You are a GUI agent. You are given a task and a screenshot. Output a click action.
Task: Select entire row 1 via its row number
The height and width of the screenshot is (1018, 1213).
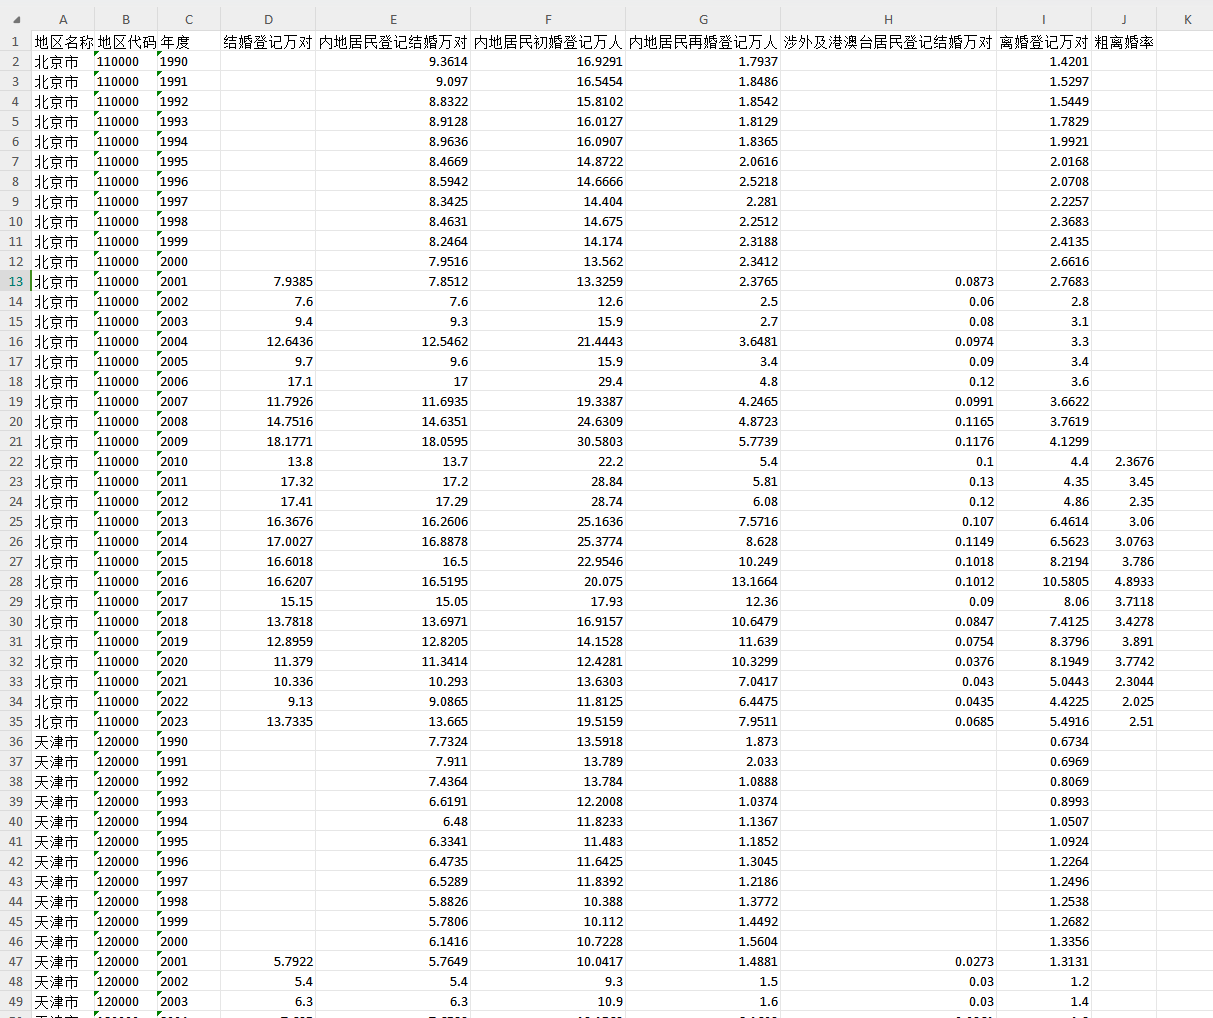pyautogui.click(x=16, y=41)
